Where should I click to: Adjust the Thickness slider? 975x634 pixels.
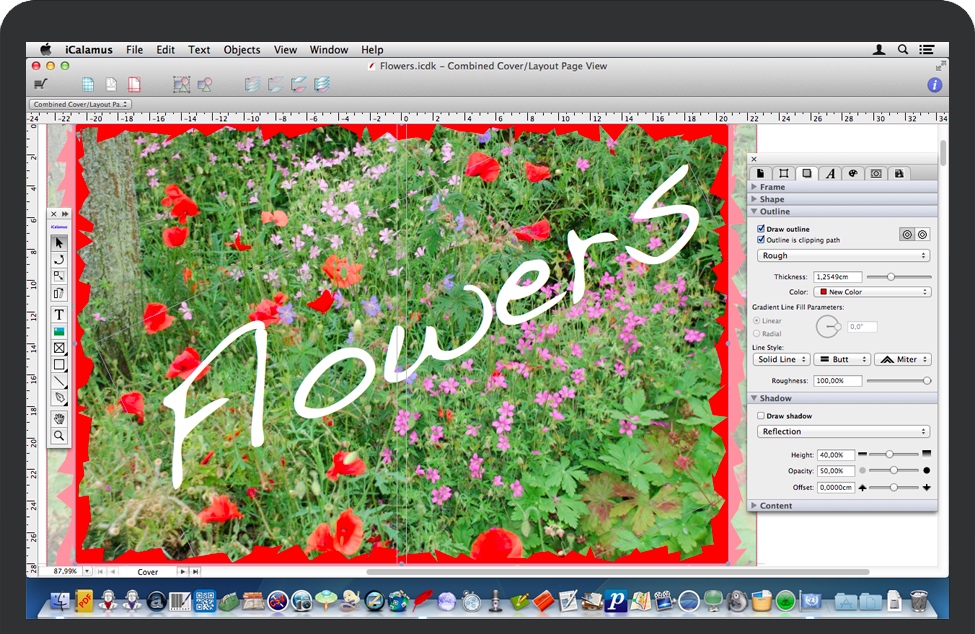coord(898,277)
